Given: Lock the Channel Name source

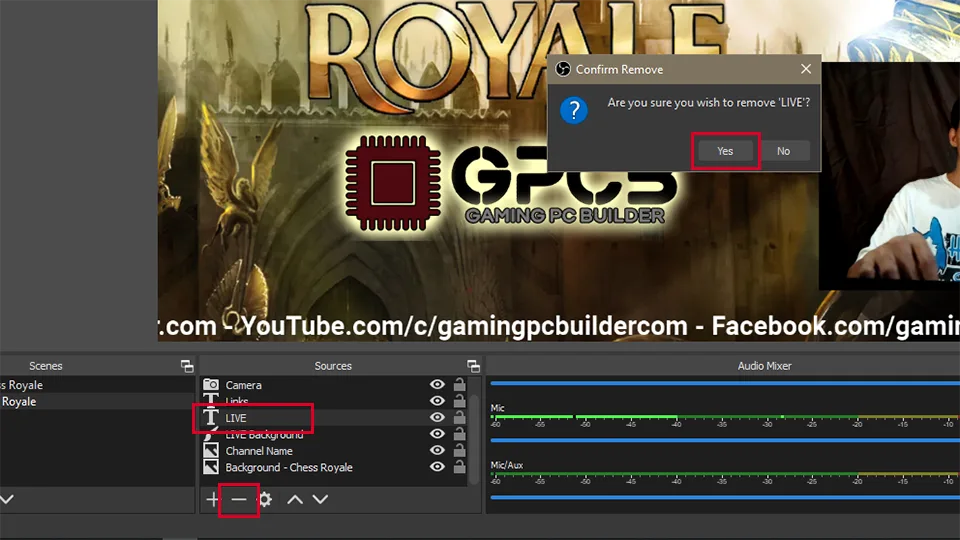Looking at the screenshot, I should click(x=459, y=451).
